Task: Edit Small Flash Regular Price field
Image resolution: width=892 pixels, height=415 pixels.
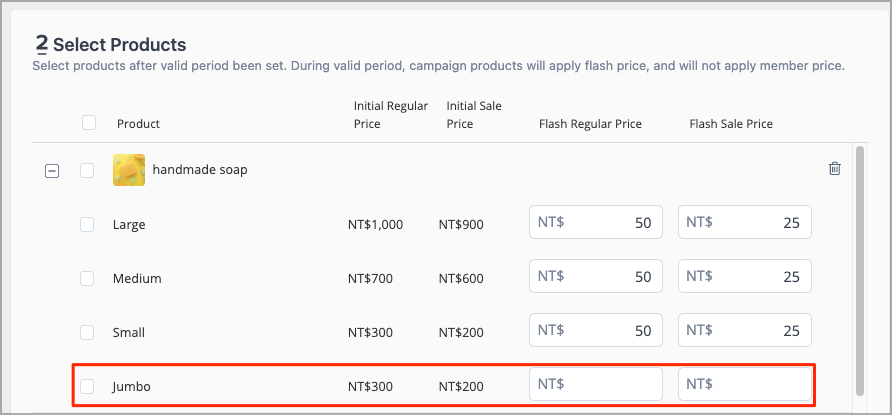Action: (x=596, y=330)
